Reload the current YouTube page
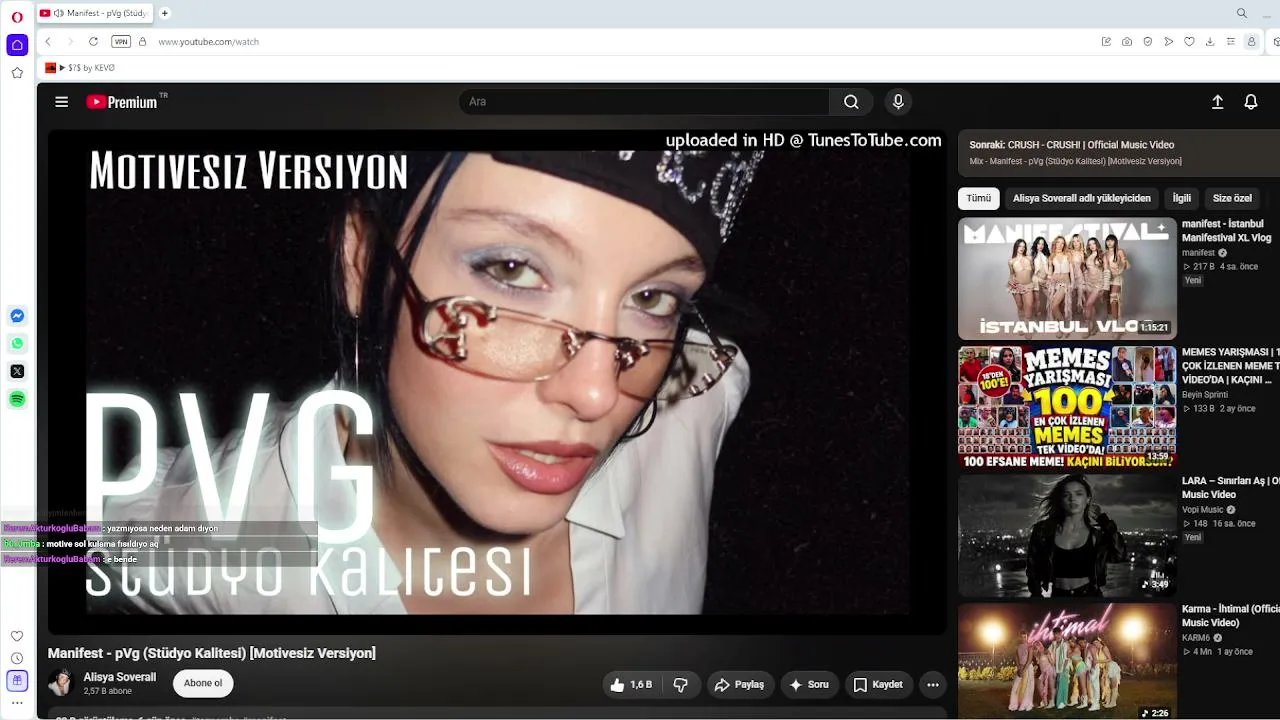The width and height of the screenshot is (1280, 720). (93, 42)
